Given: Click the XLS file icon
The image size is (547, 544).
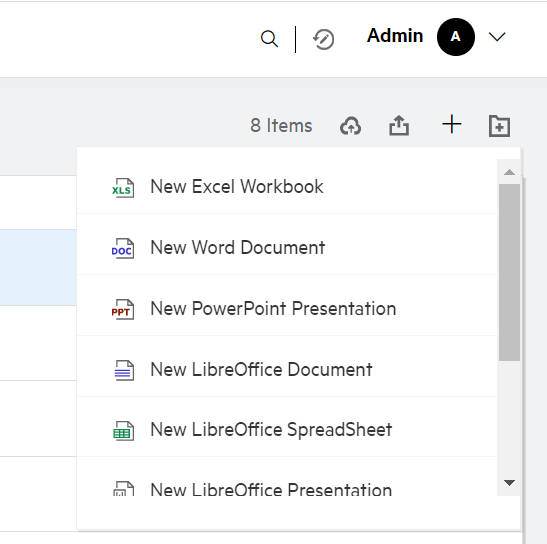Looking at the screenshot, I should point(122,188).
